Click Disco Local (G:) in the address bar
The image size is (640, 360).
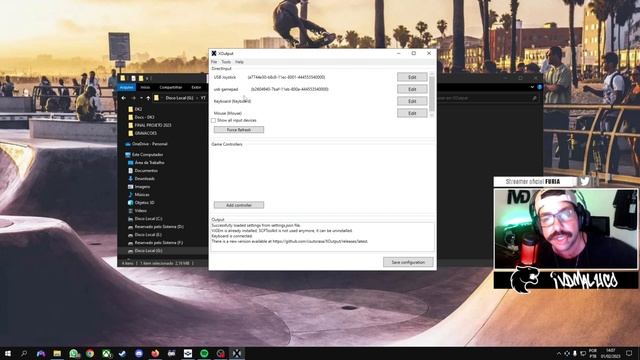[179, 98]
